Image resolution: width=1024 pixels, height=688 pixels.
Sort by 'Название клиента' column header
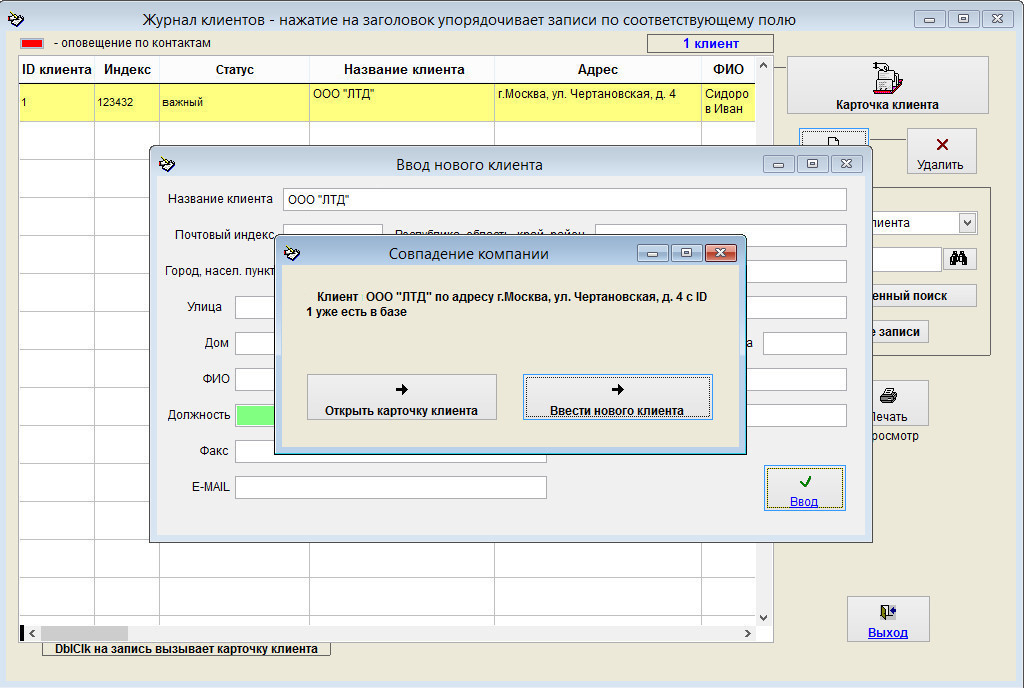(x=403, y=70)
